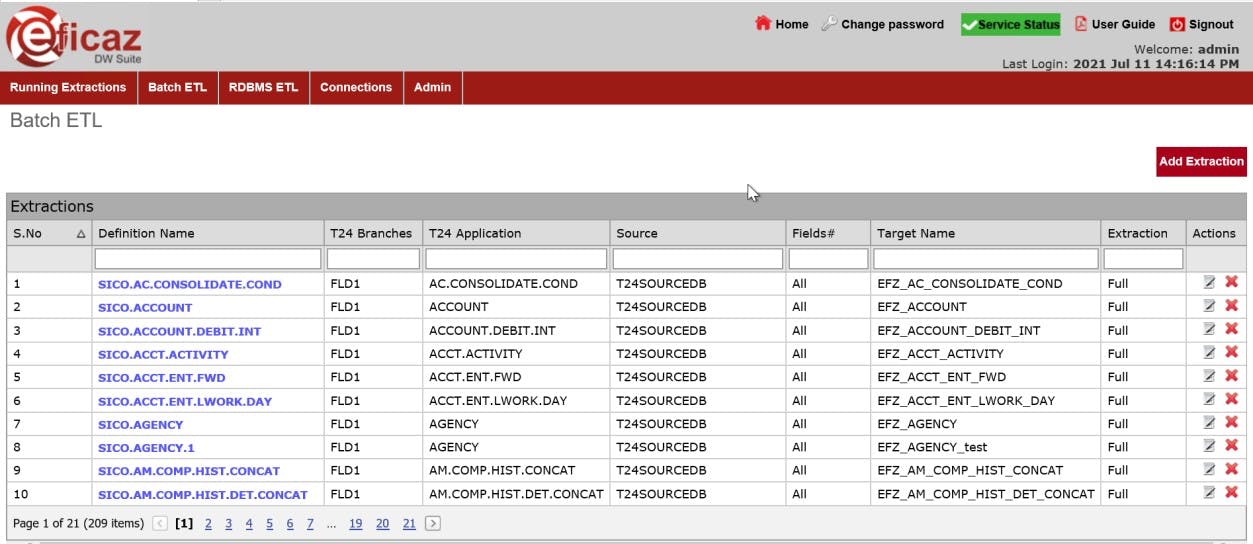1253x544 pixels.
Task: Delete the SICO.ACCT.ACTIVITY extraction
Action: (1231, 353)
